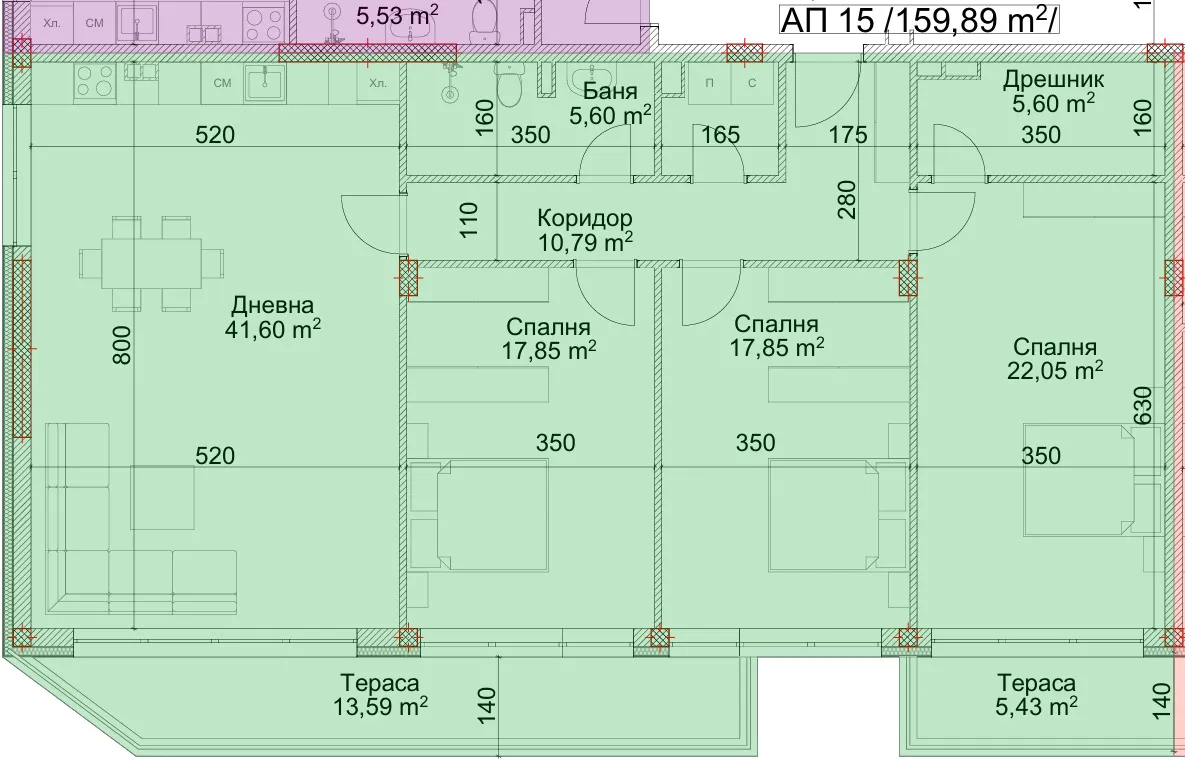Click the box marked С
1185x761 pixels.
point(751,84)
